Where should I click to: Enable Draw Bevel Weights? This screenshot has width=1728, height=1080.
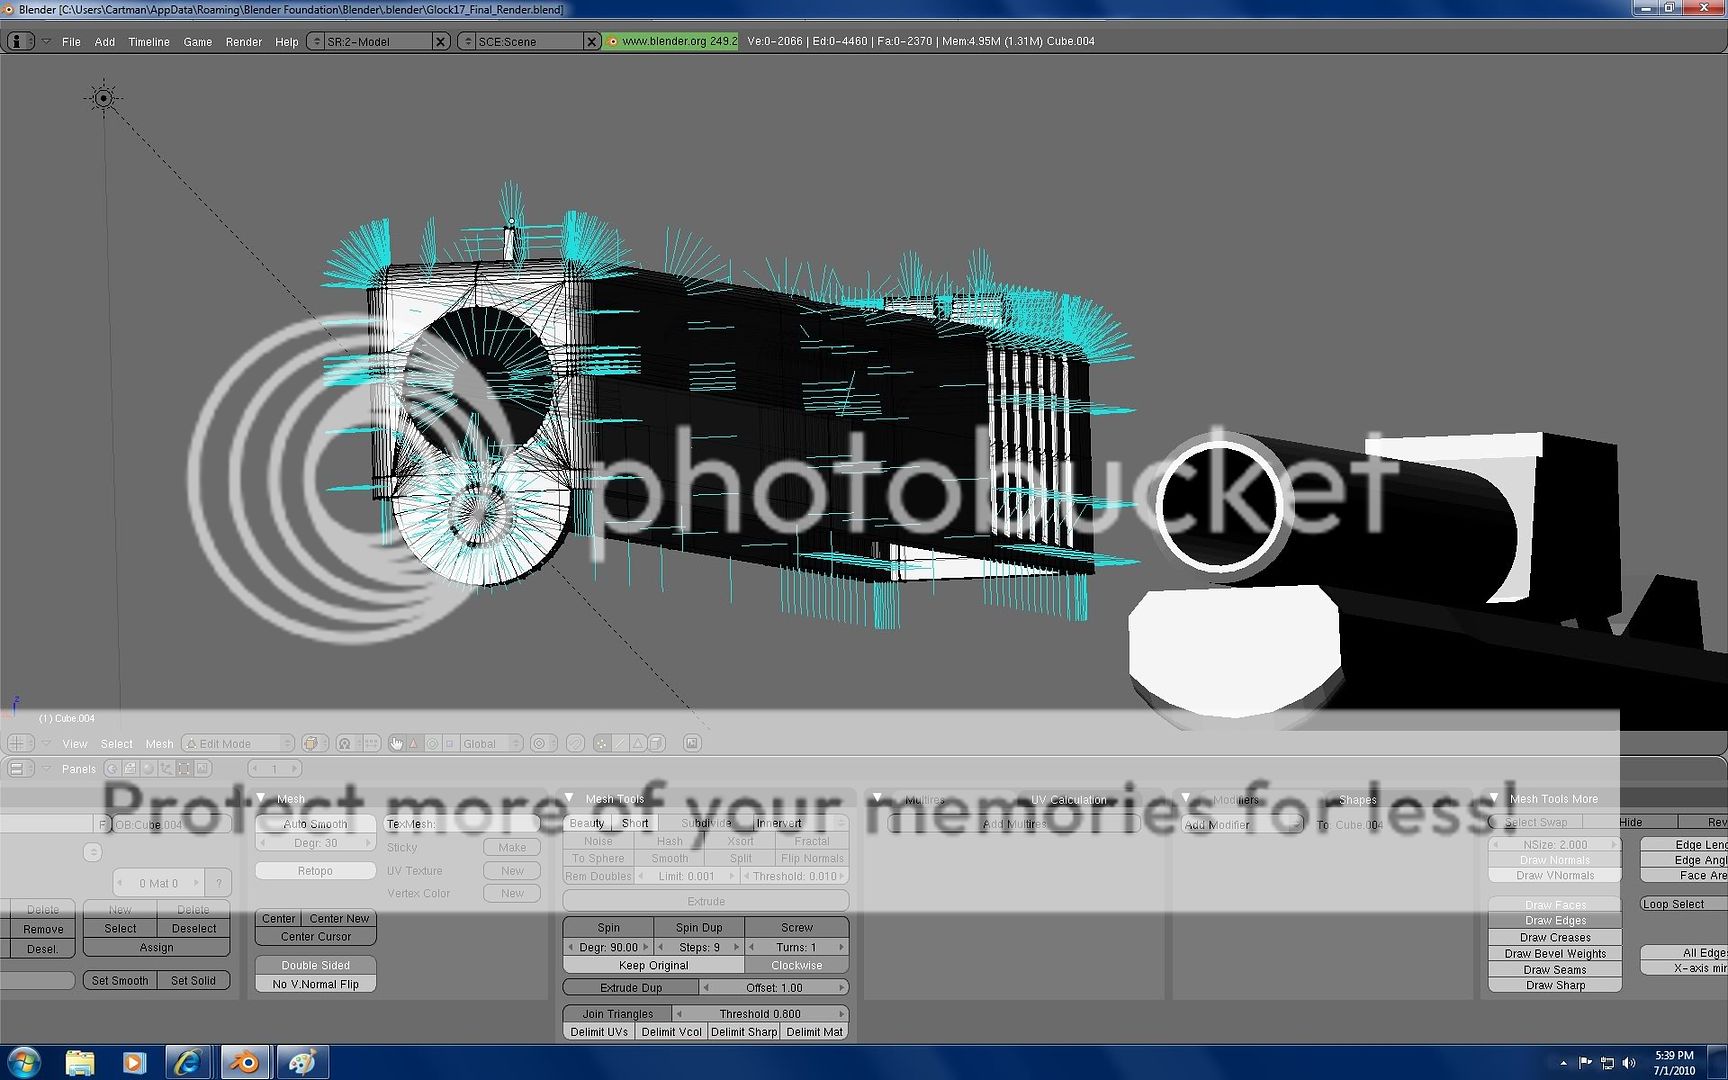[x=1555, y=953]
